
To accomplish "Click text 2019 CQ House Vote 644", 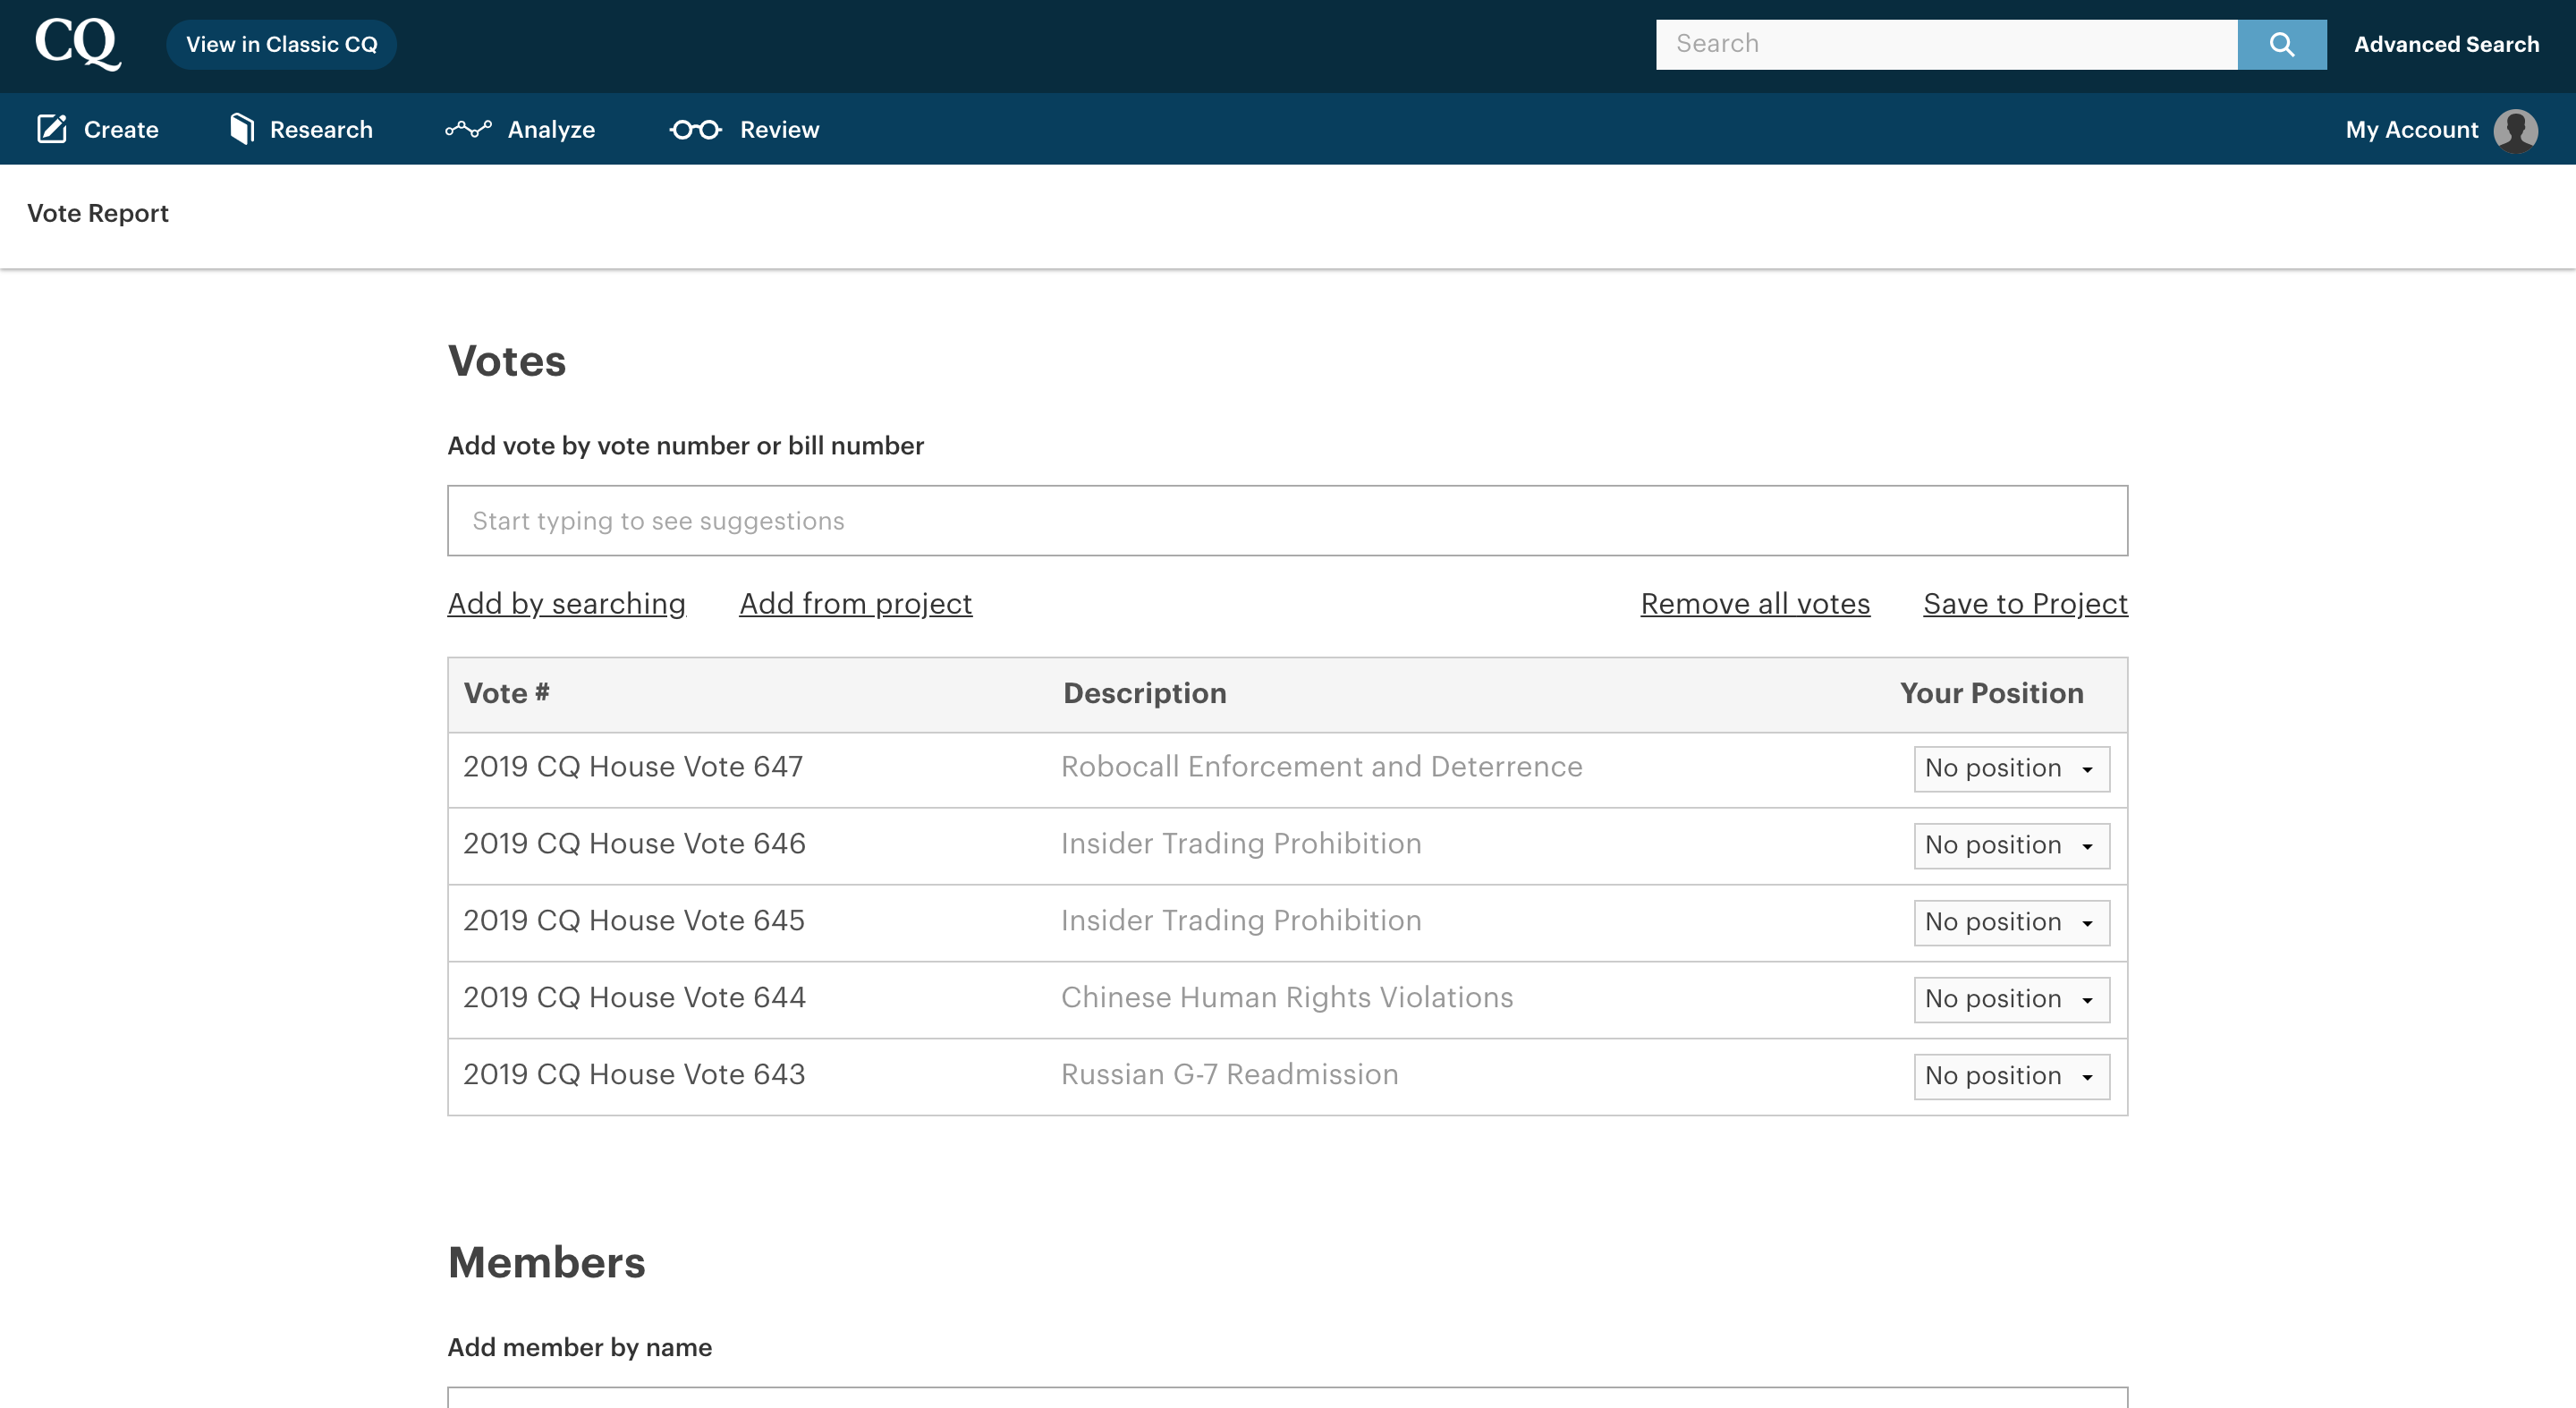I will 634,997.
